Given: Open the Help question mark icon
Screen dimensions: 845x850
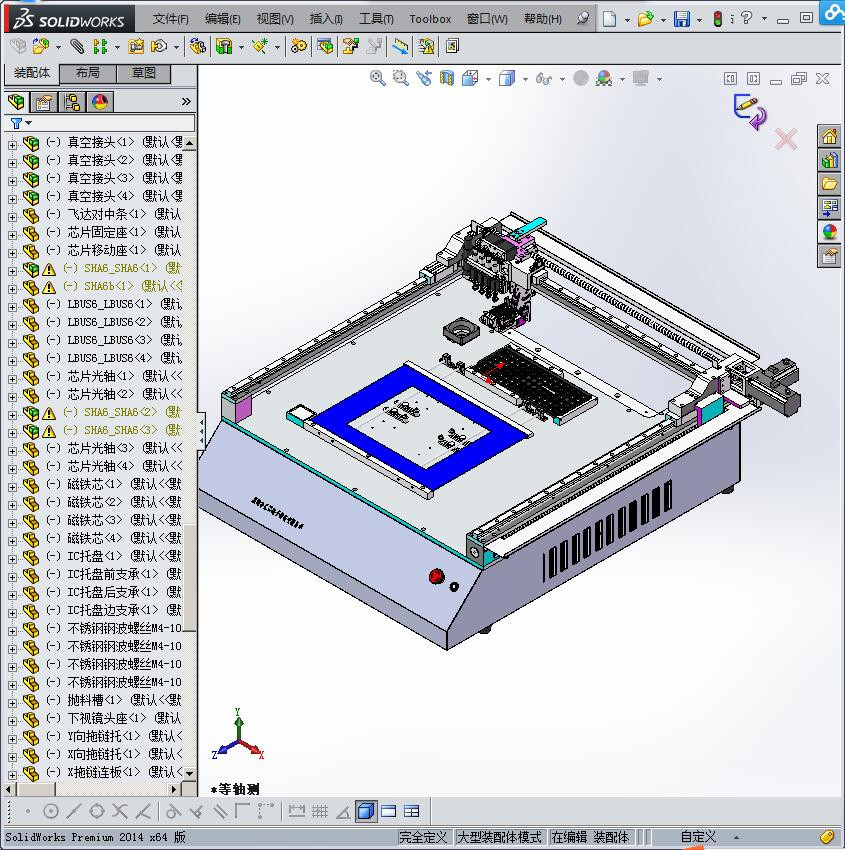Looking at the screenshot, I should point(746,18).
